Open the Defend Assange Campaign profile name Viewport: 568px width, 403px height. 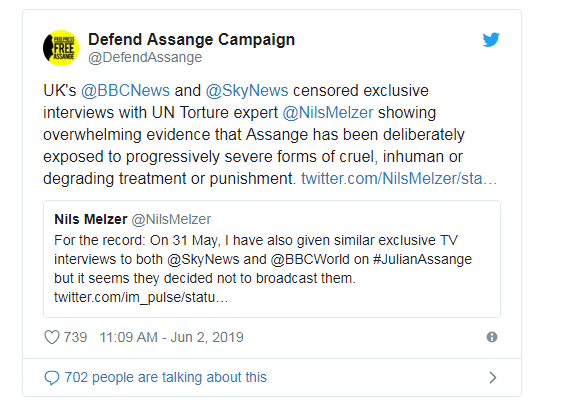[191, 39]
